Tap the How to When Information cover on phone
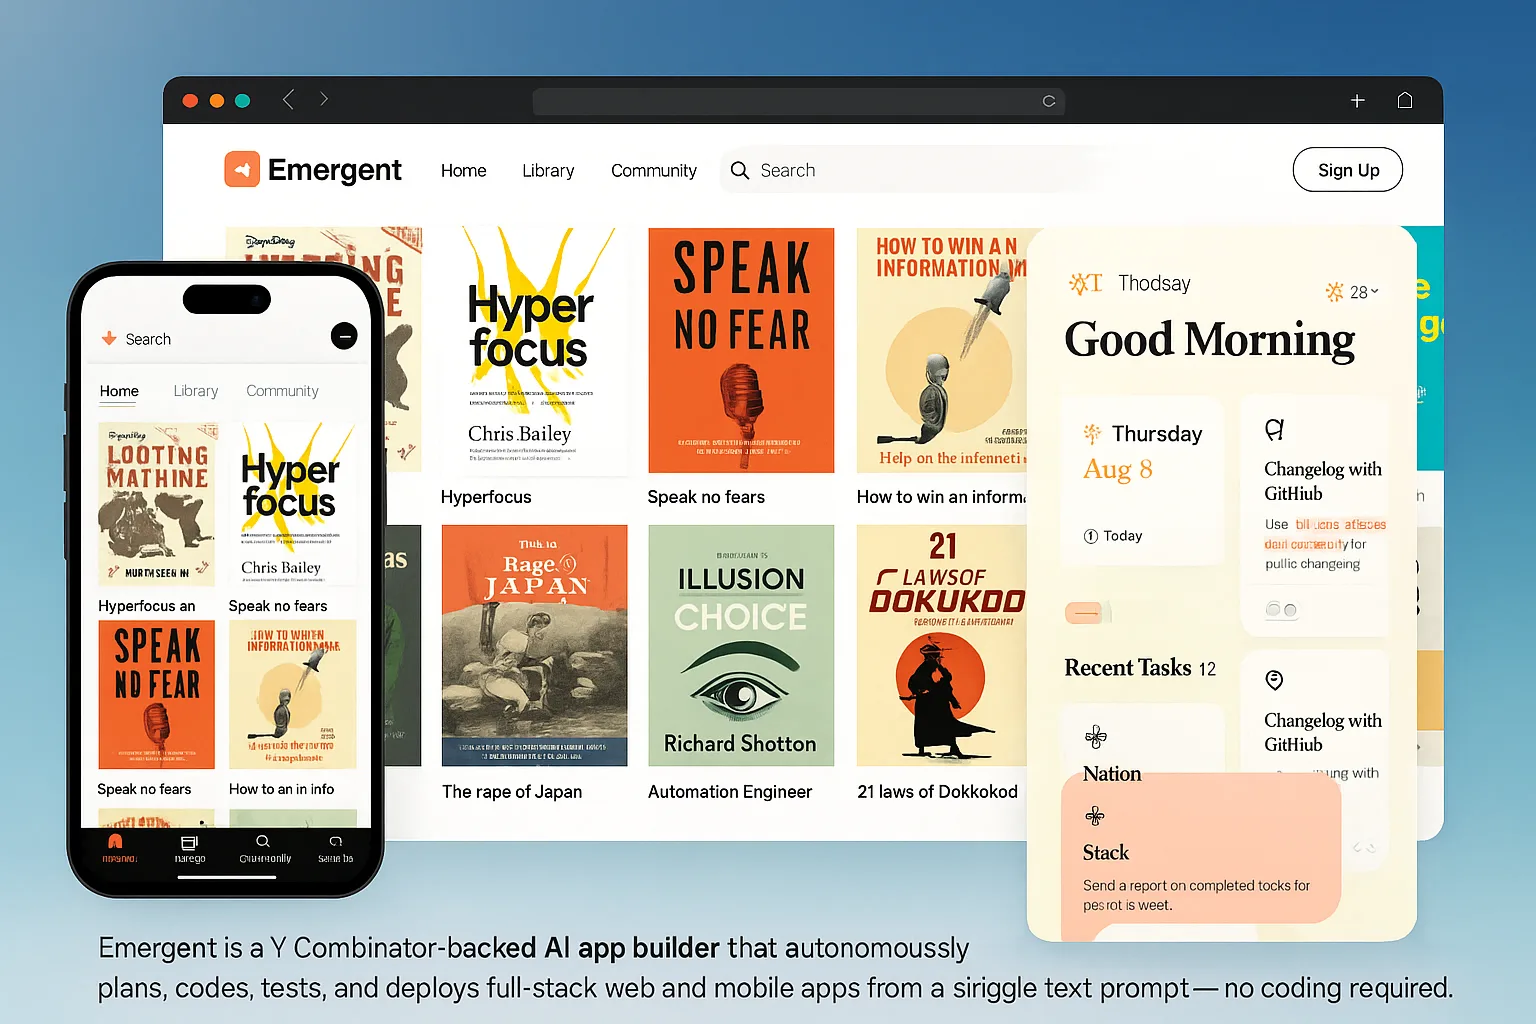Screen dimensions: 1536x1024 tap(292, 695)
